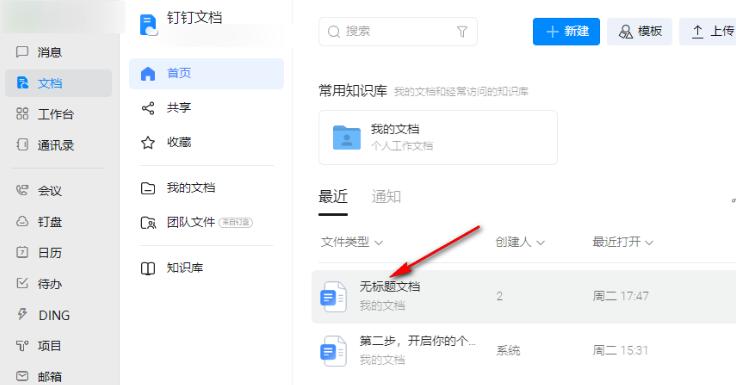Go to 会议 meetings
The image size is (736, 385).
[x=39, y=191]
